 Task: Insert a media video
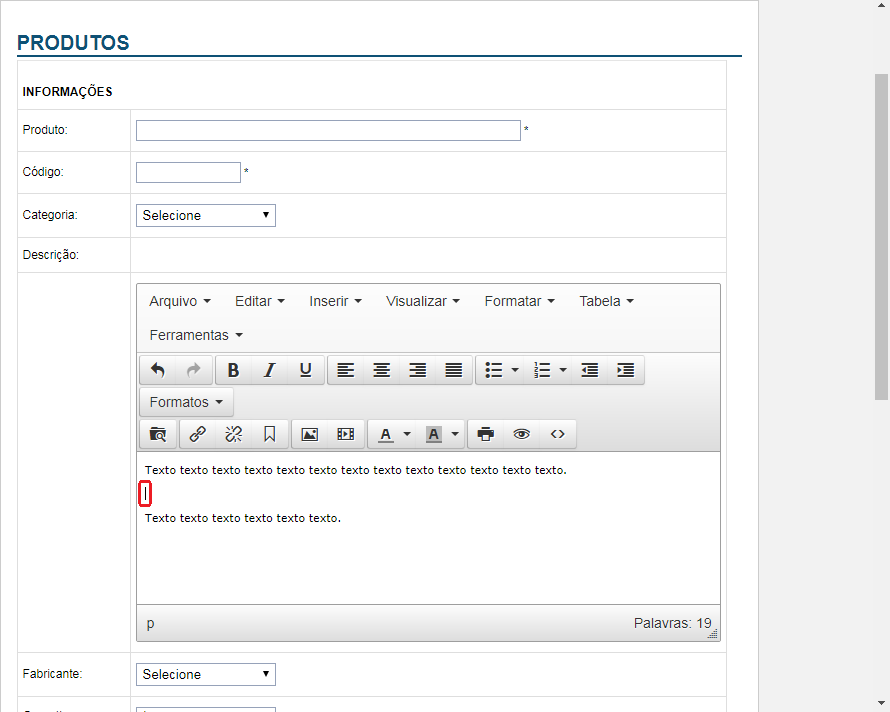tap(346, 434)
